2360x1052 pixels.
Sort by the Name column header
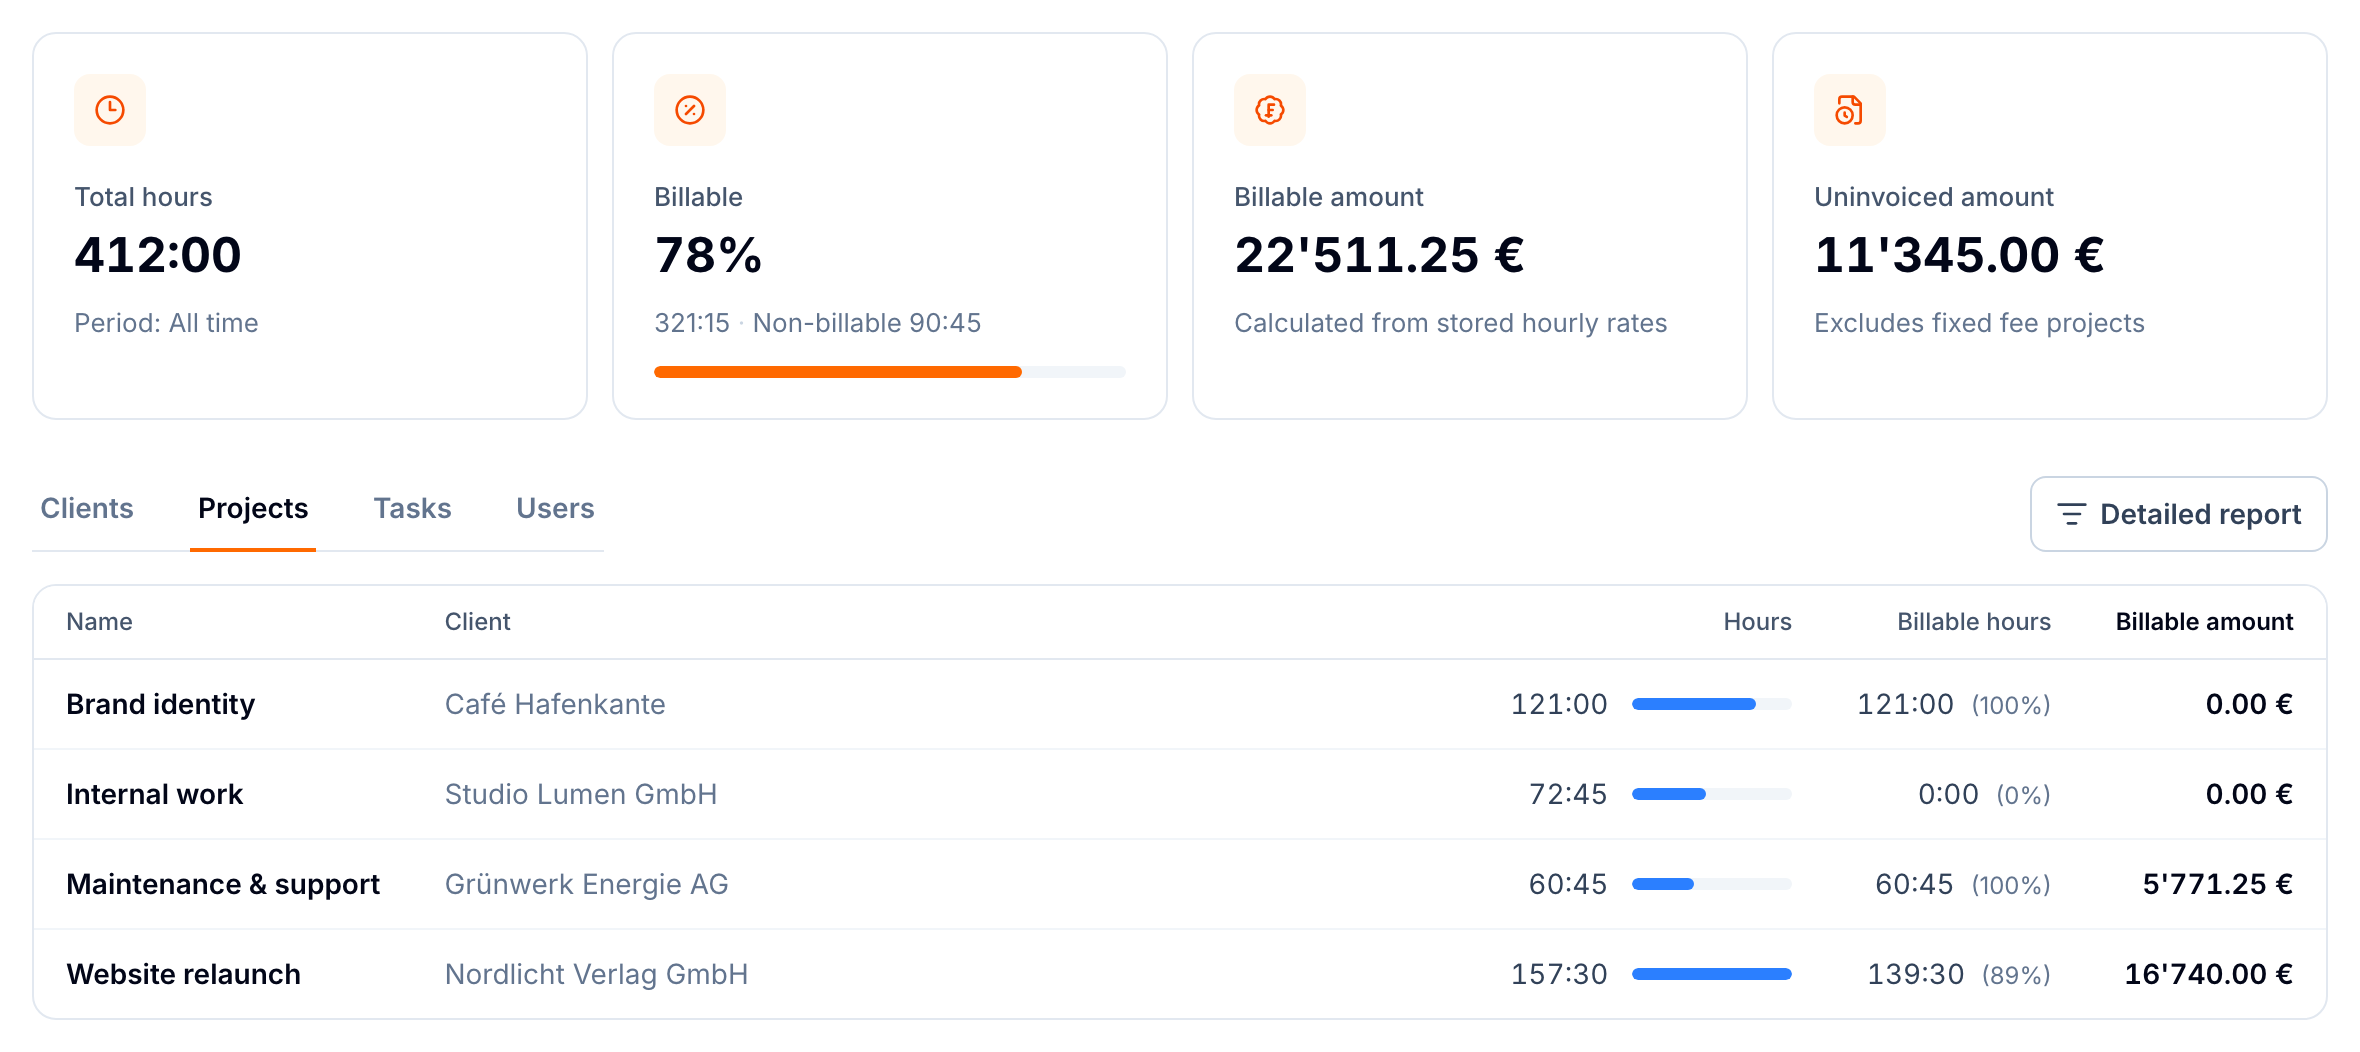point(99,622)
